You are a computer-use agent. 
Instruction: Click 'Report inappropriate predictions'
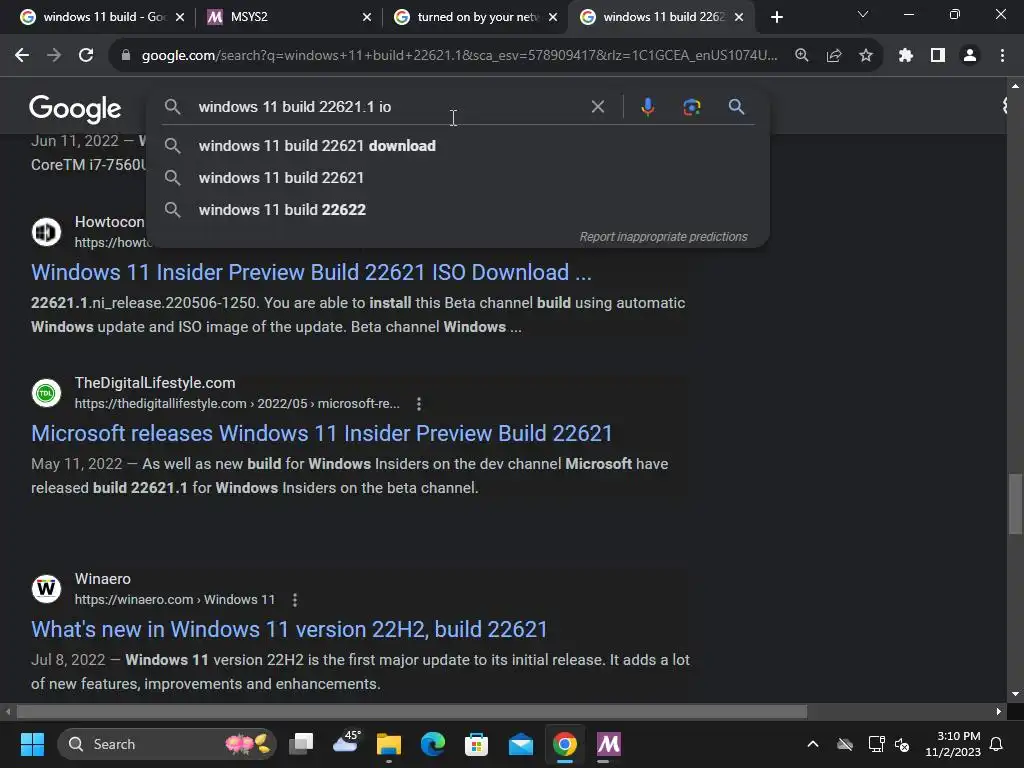click(663, 236)
